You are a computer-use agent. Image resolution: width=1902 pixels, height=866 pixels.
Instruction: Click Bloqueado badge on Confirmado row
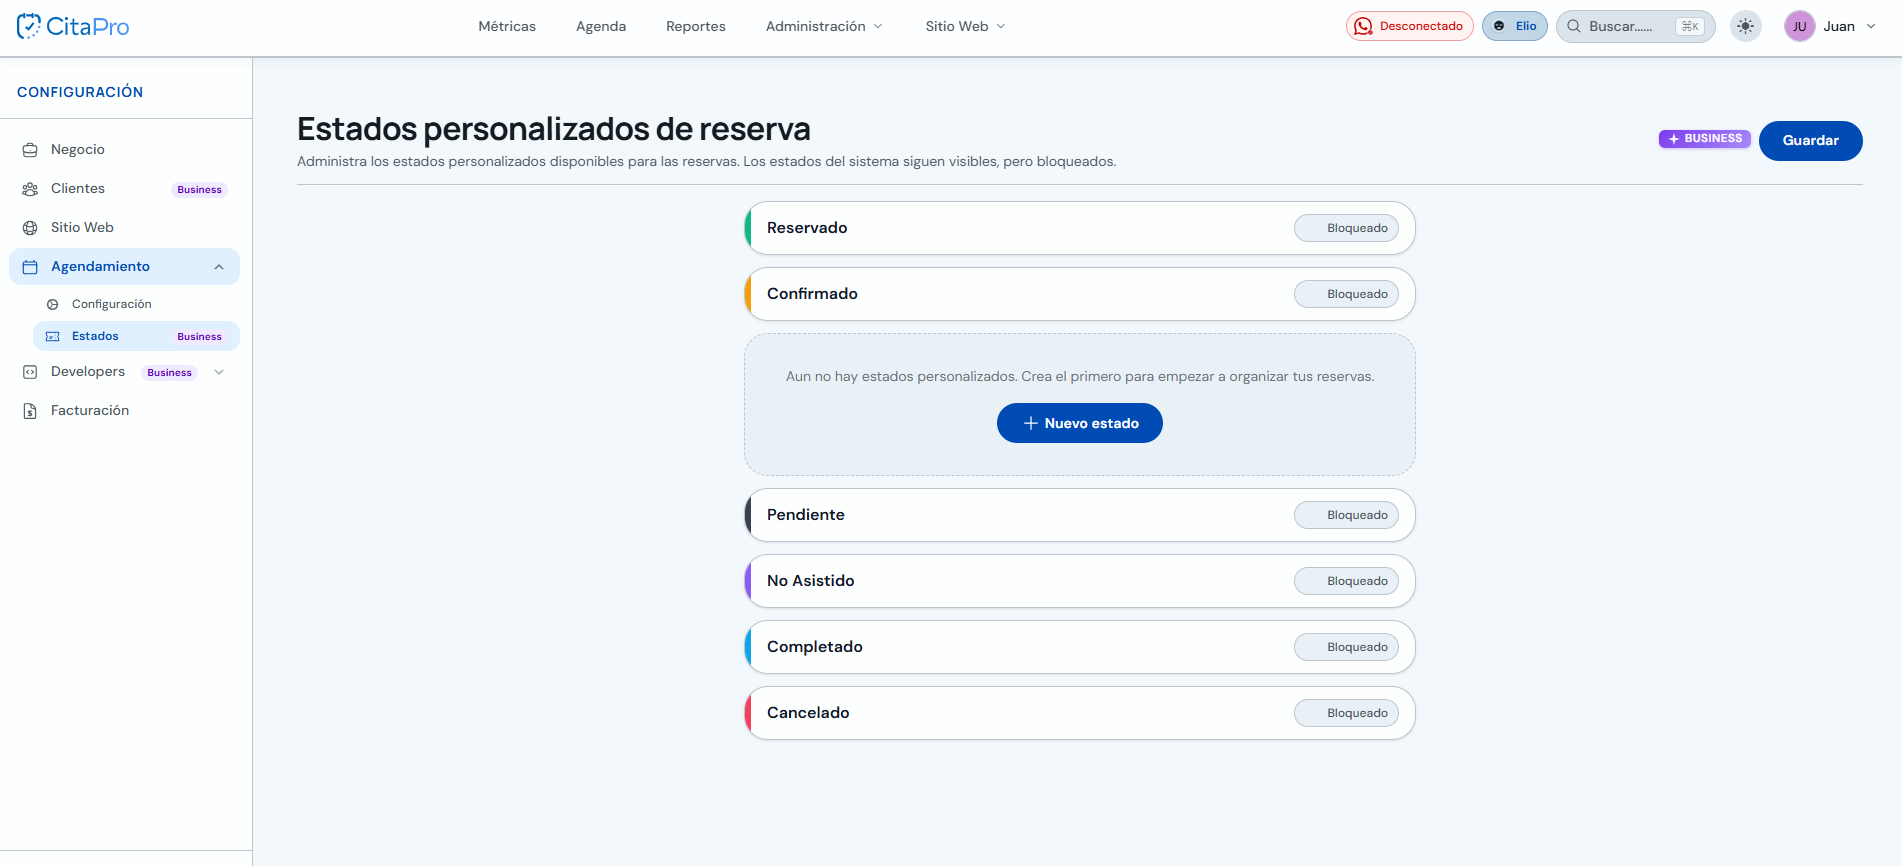pos(1346,294)
